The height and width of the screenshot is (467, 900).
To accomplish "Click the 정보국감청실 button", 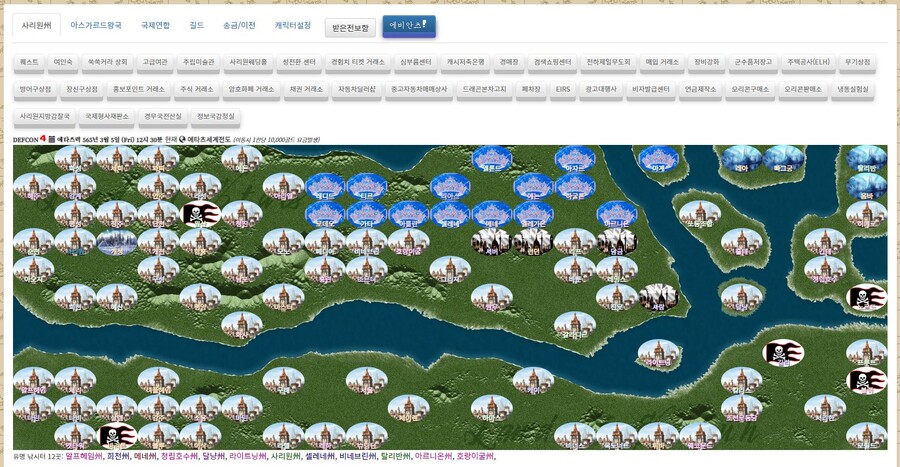I will [216, 116].
